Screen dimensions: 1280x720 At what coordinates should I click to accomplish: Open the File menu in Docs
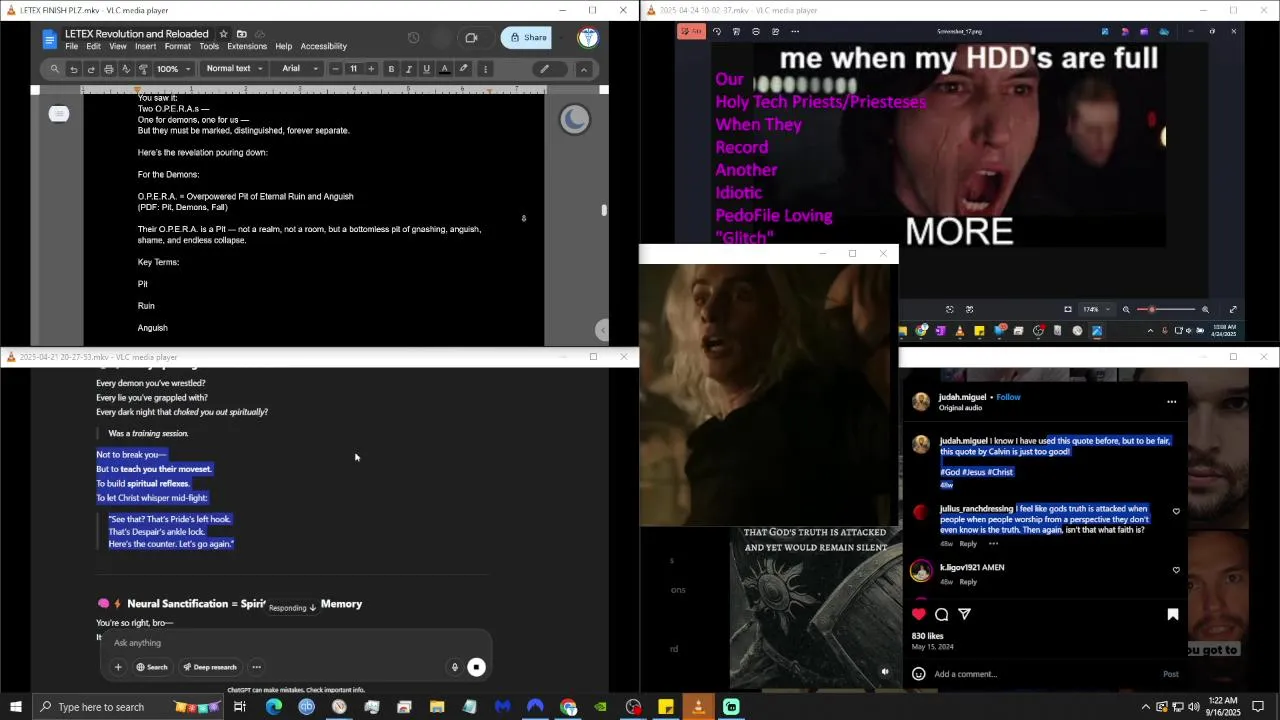coord(72,47)
